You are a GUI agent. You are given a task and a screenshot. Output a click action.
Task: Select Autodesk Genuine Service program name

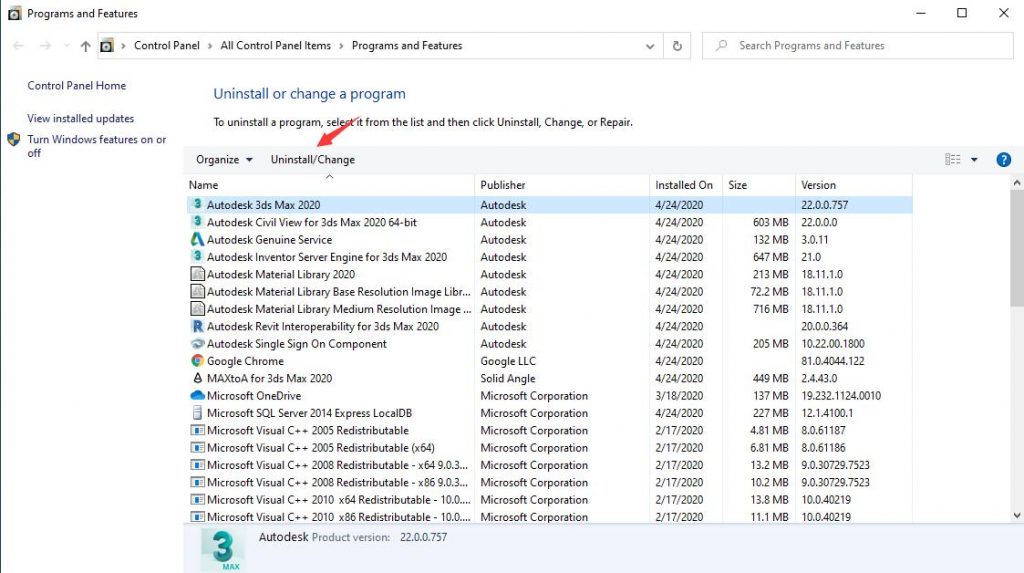(x=269, y=240)
